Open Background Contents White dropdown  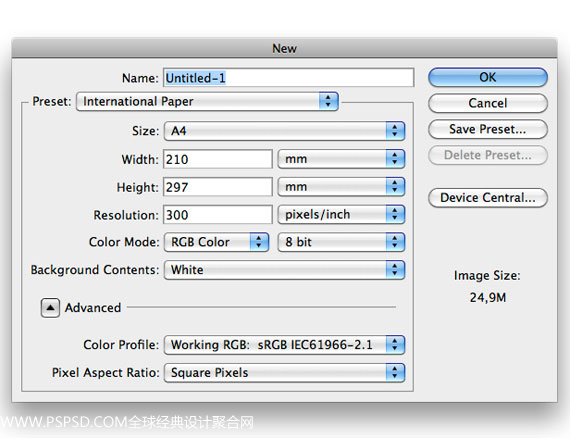(284, 270)
